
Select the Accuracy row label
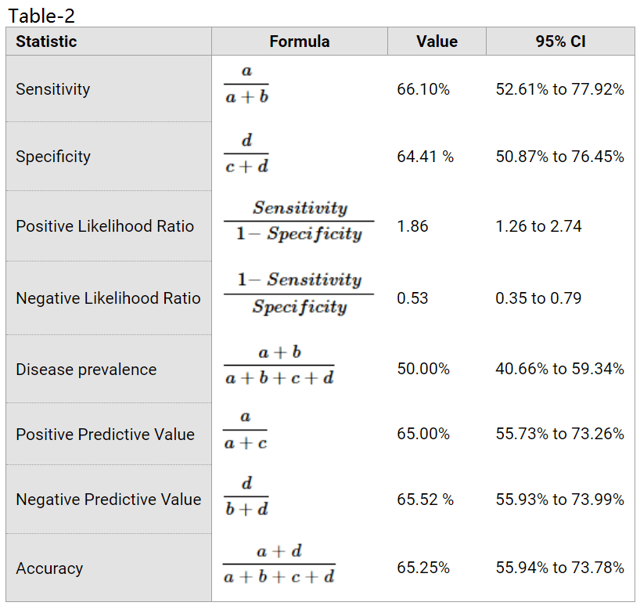(49, 568)
